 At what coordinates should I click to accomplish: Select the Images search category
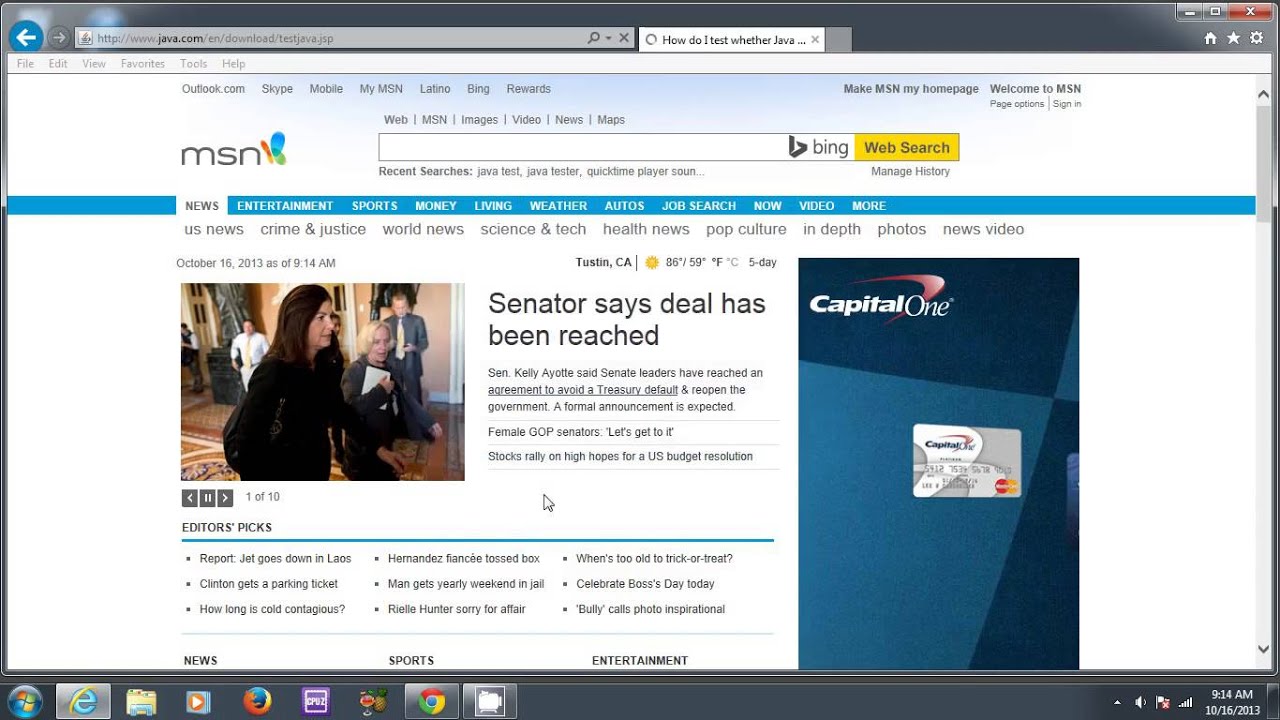479,120
